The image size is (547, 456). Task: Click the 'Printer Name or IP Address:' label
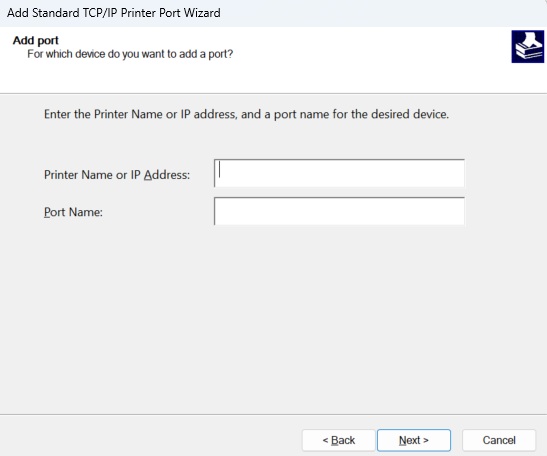117,175
